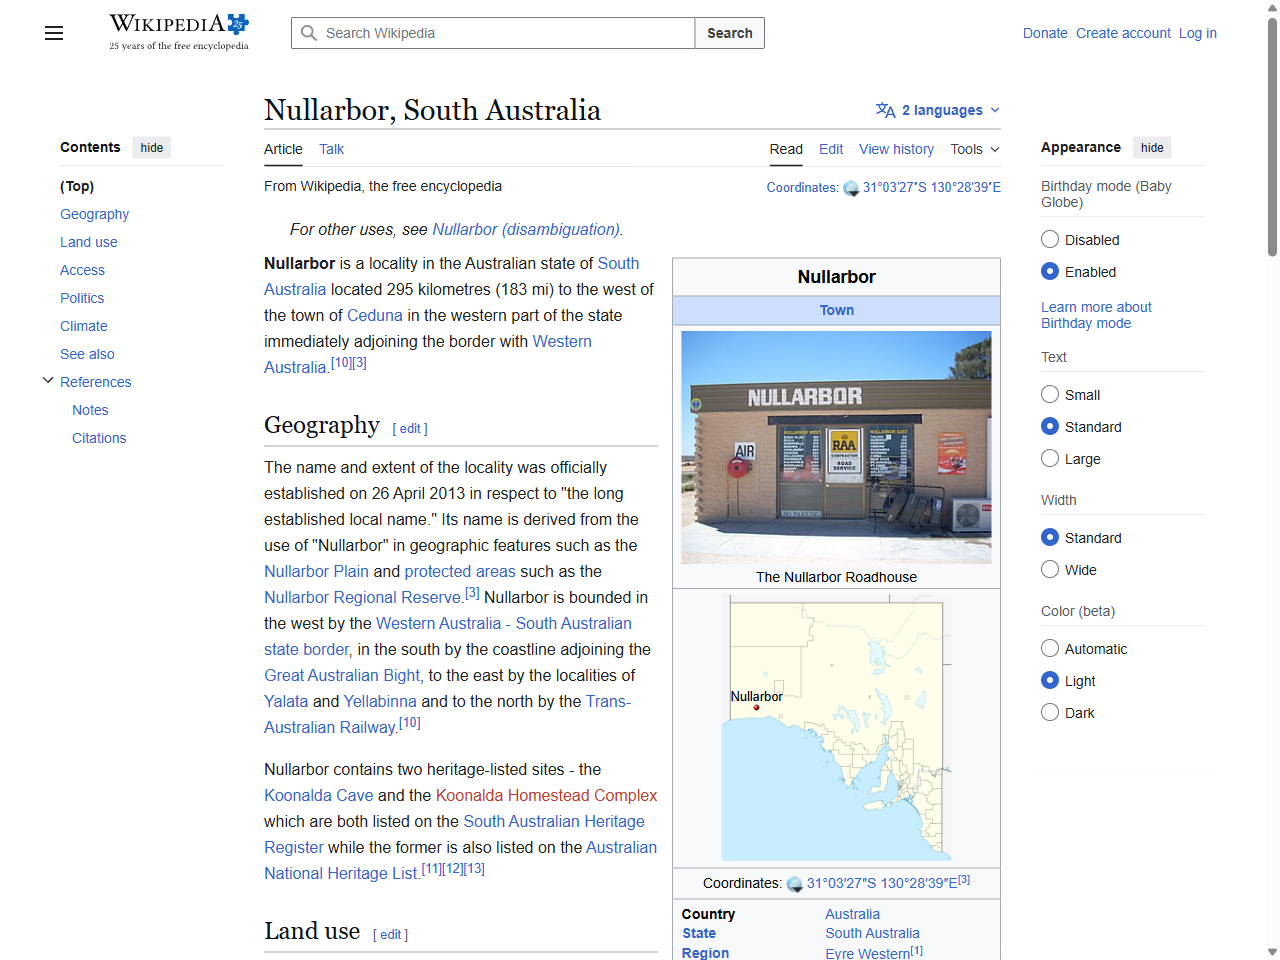Open the Yellabinna link

pos(380,701)
